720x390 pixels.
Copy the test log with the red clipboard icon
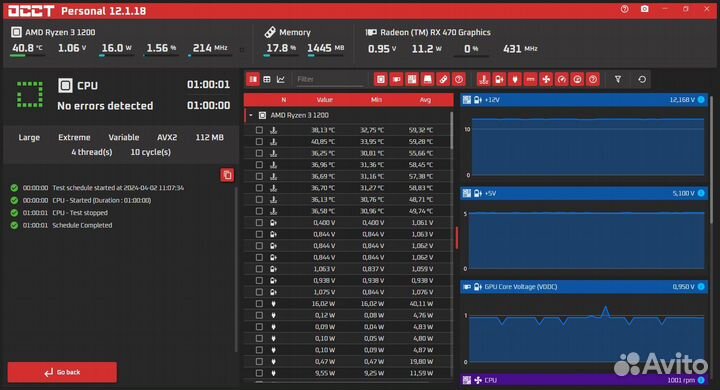tap(227, 175)
